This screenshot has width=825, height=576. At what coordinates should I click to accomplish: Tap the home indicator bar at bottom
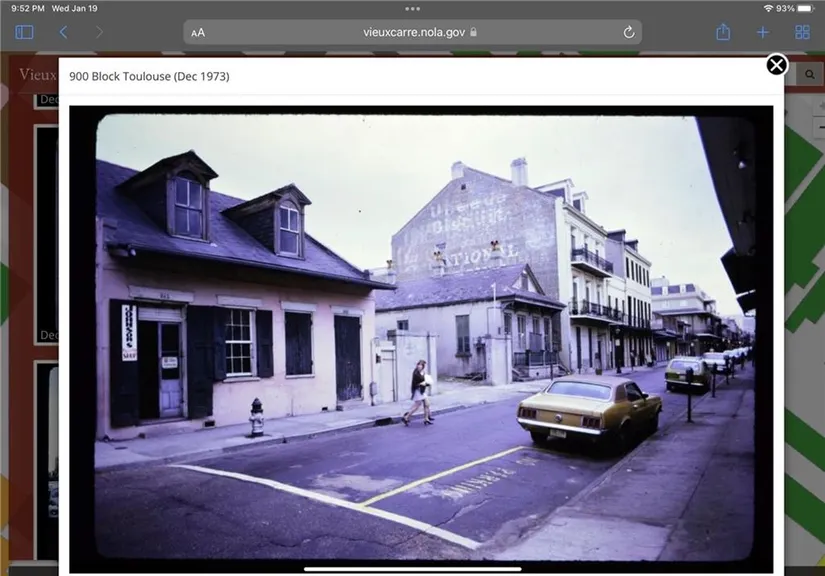(x=412, y=569)
